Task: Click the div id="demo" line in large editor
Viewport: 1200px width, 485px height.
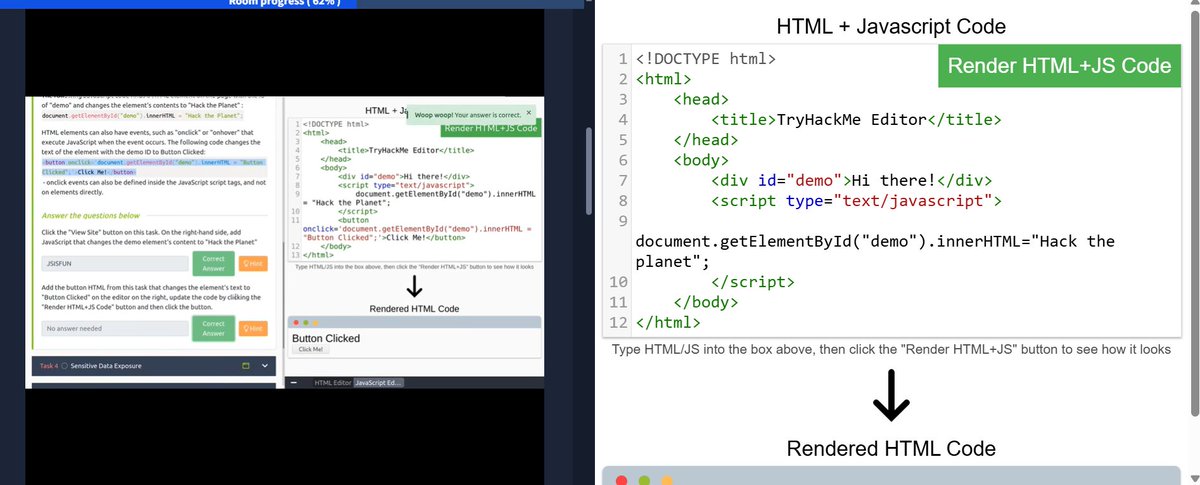Action: click(x=851, y=180)
